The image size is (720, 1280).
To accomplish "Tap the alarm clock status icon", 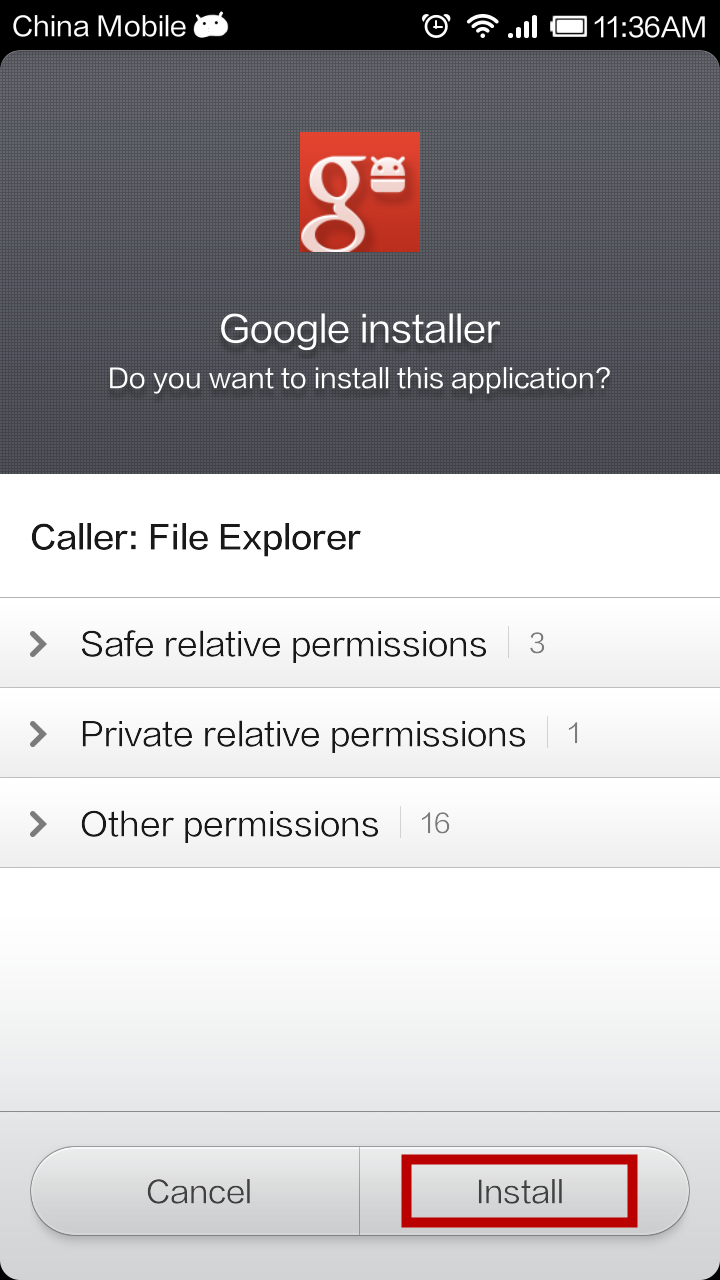I will coord(436,26).
